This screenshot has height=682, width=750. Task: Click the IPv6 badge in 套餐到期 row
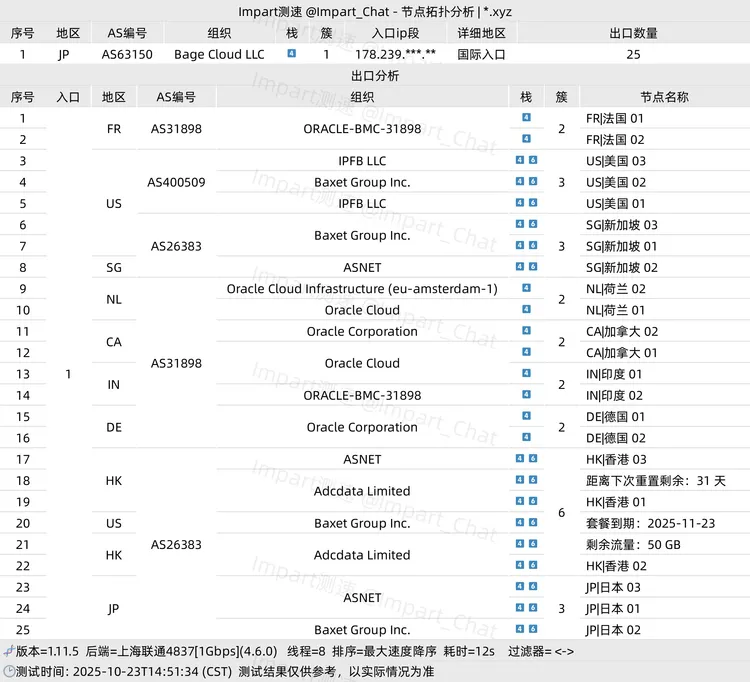coord(533,523)
